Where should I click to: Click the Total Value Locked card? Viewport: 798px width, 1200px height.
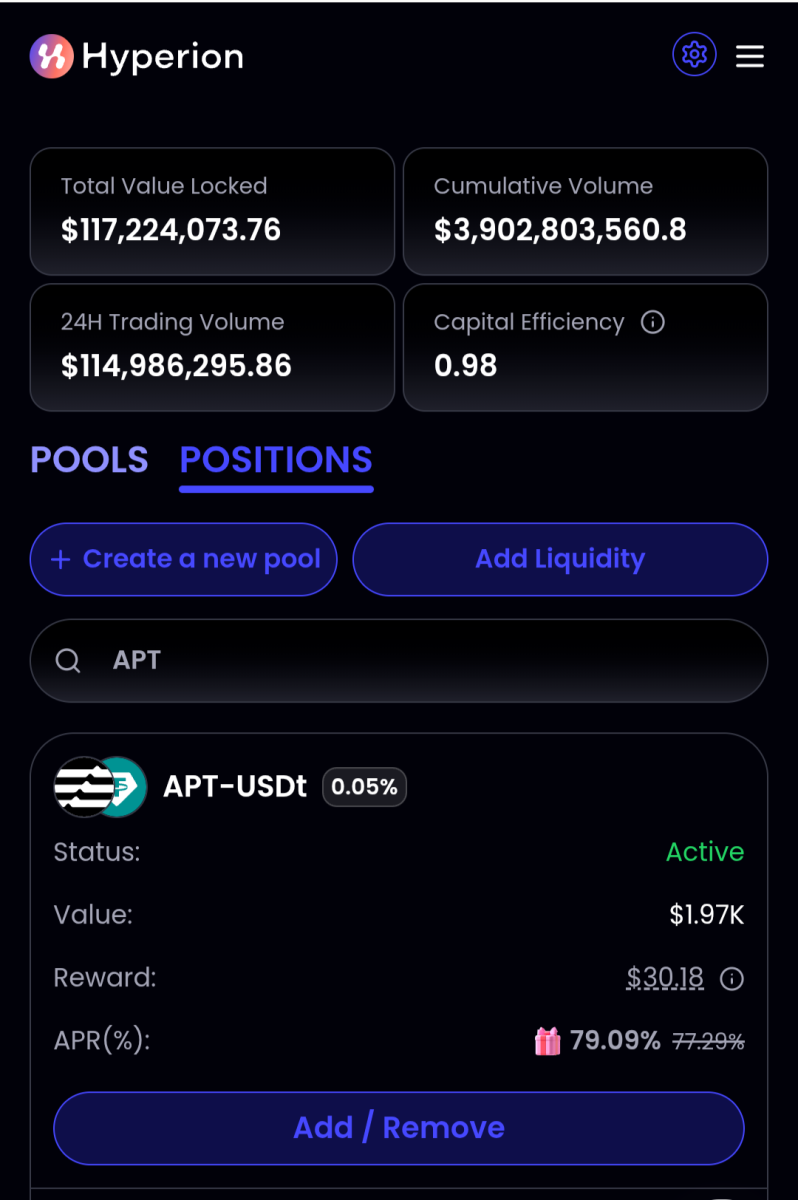coord(212,211)
